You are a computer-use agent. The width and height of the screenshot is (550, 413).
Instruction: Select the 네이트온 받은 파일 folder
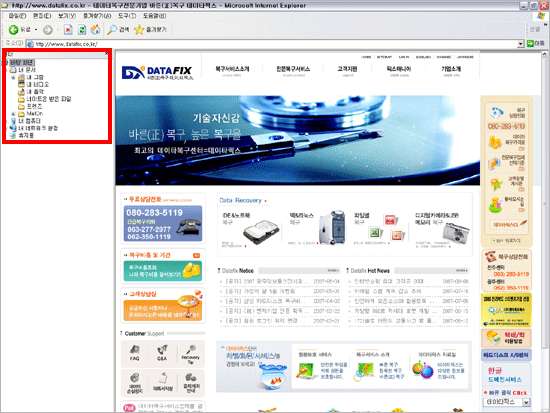click(49, 99)
